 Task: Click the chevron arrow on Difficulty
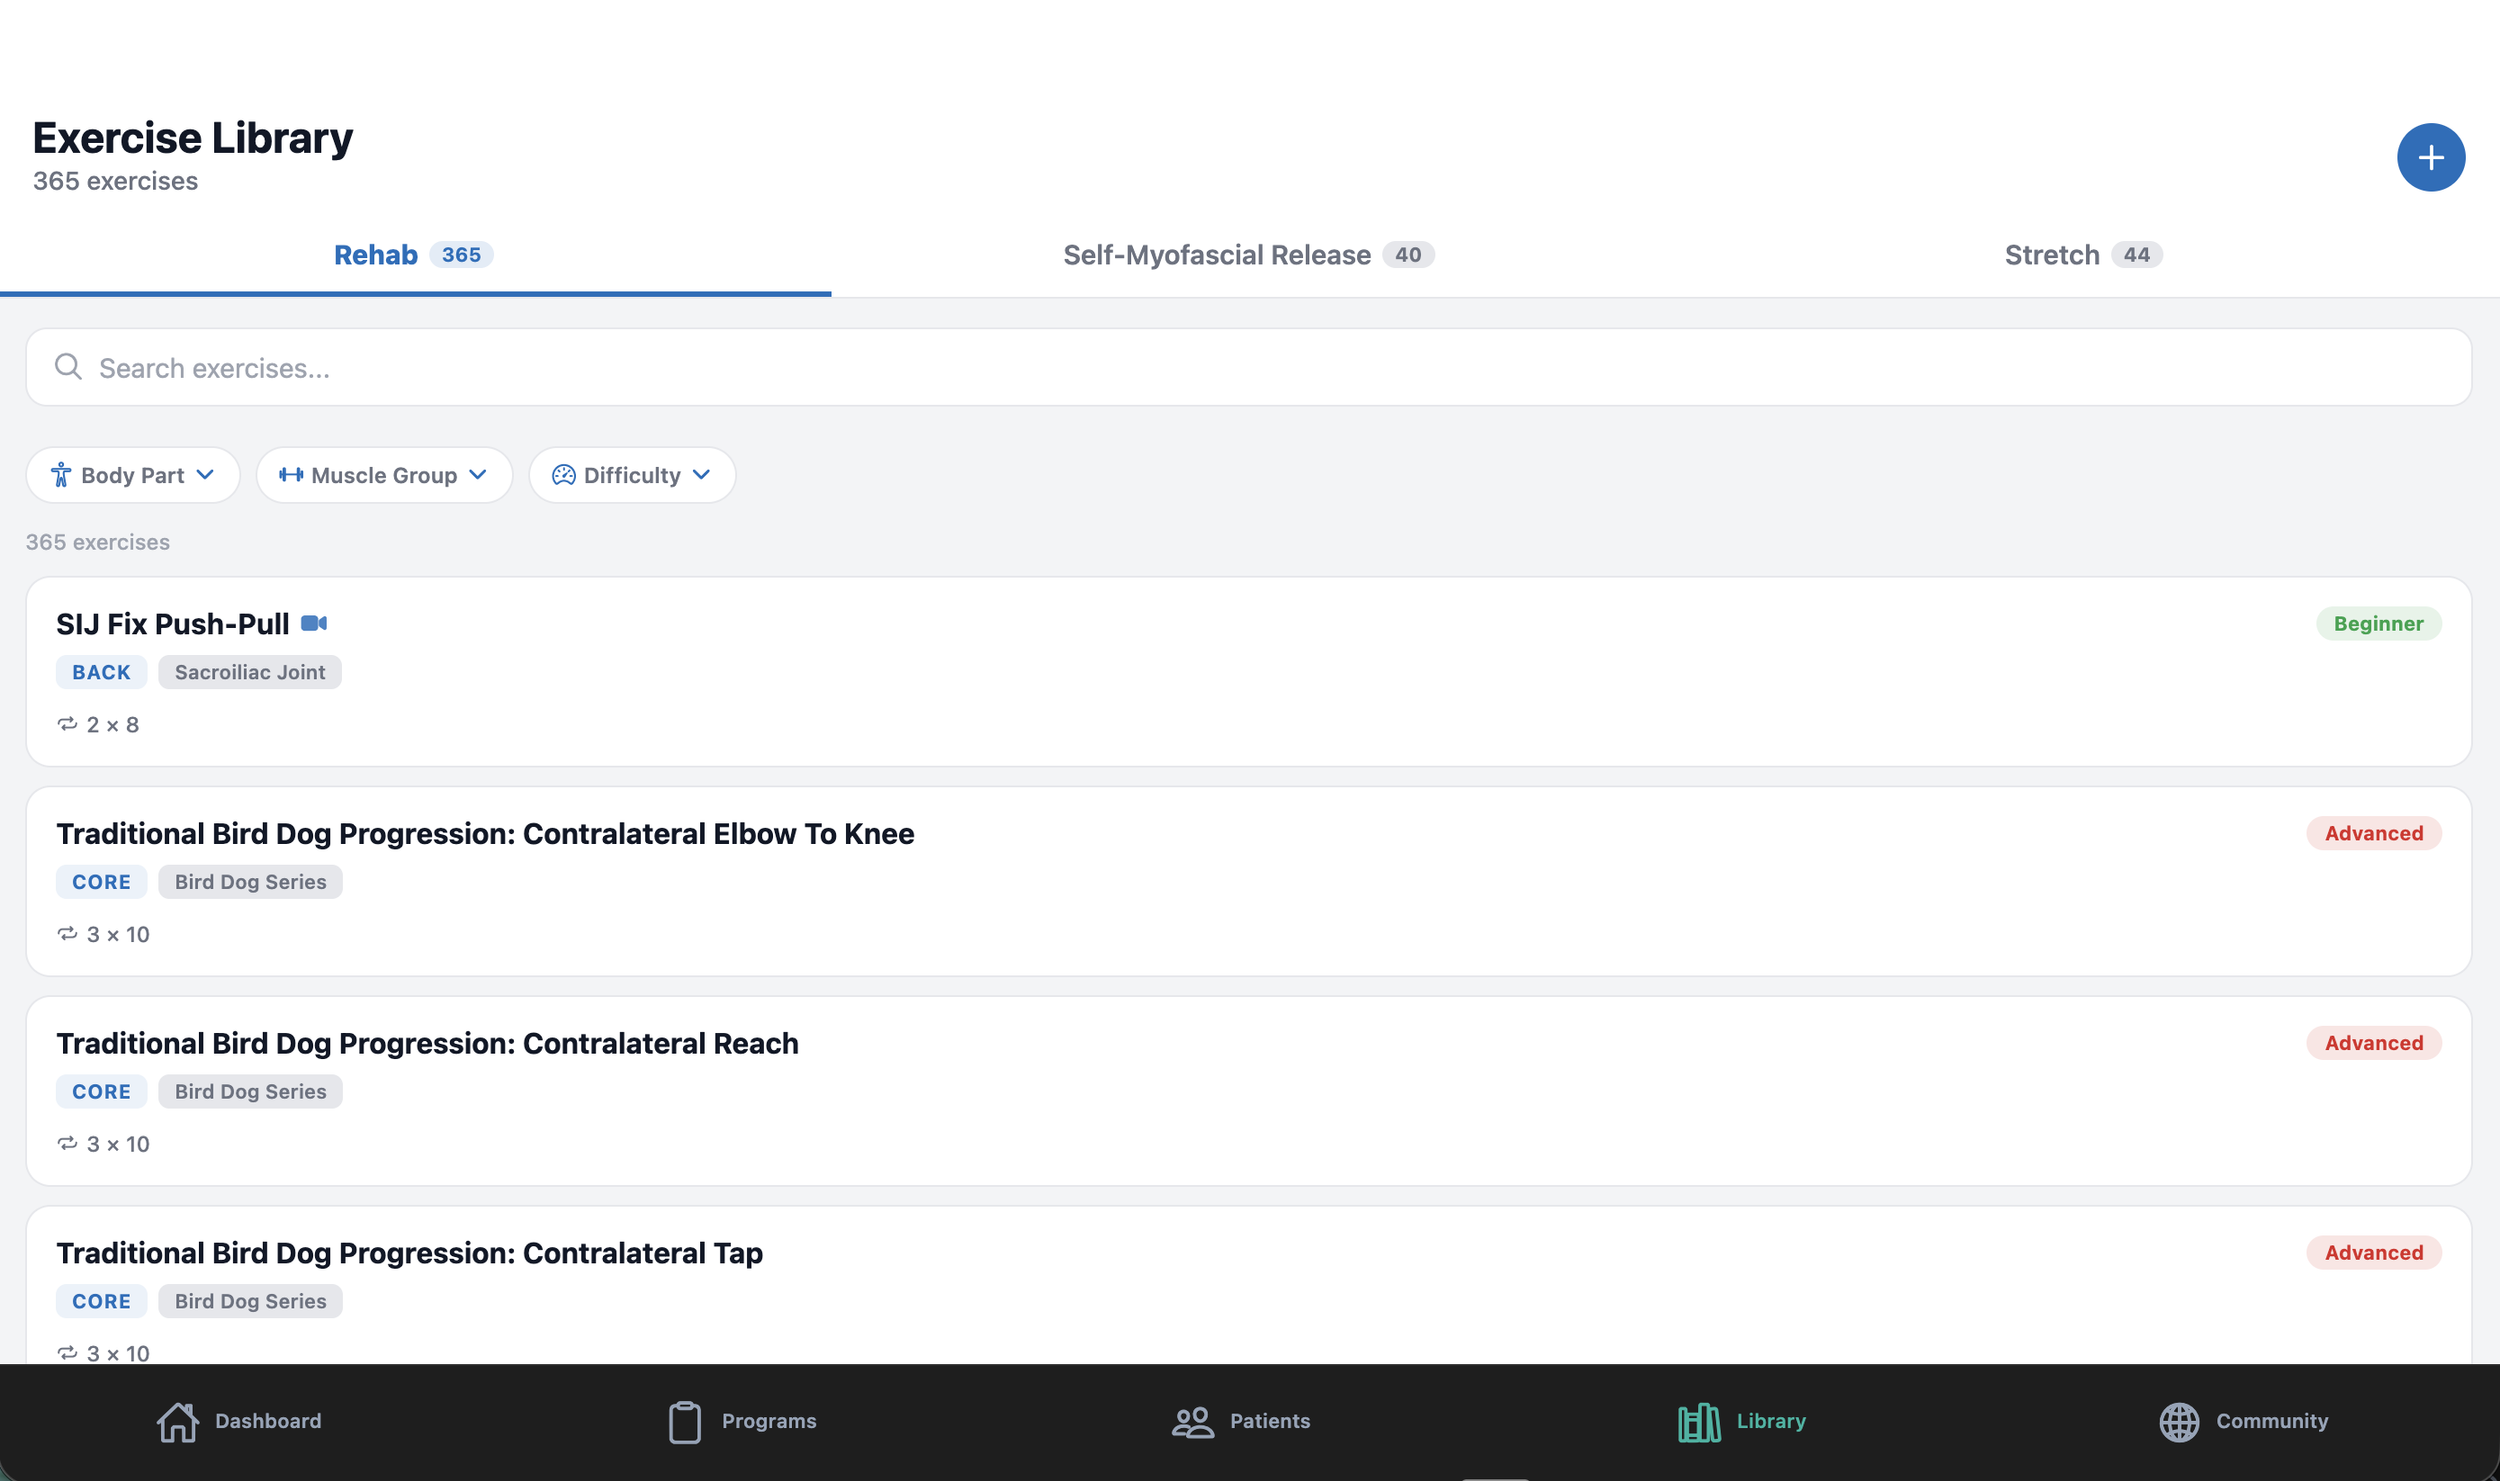[701, 475]
